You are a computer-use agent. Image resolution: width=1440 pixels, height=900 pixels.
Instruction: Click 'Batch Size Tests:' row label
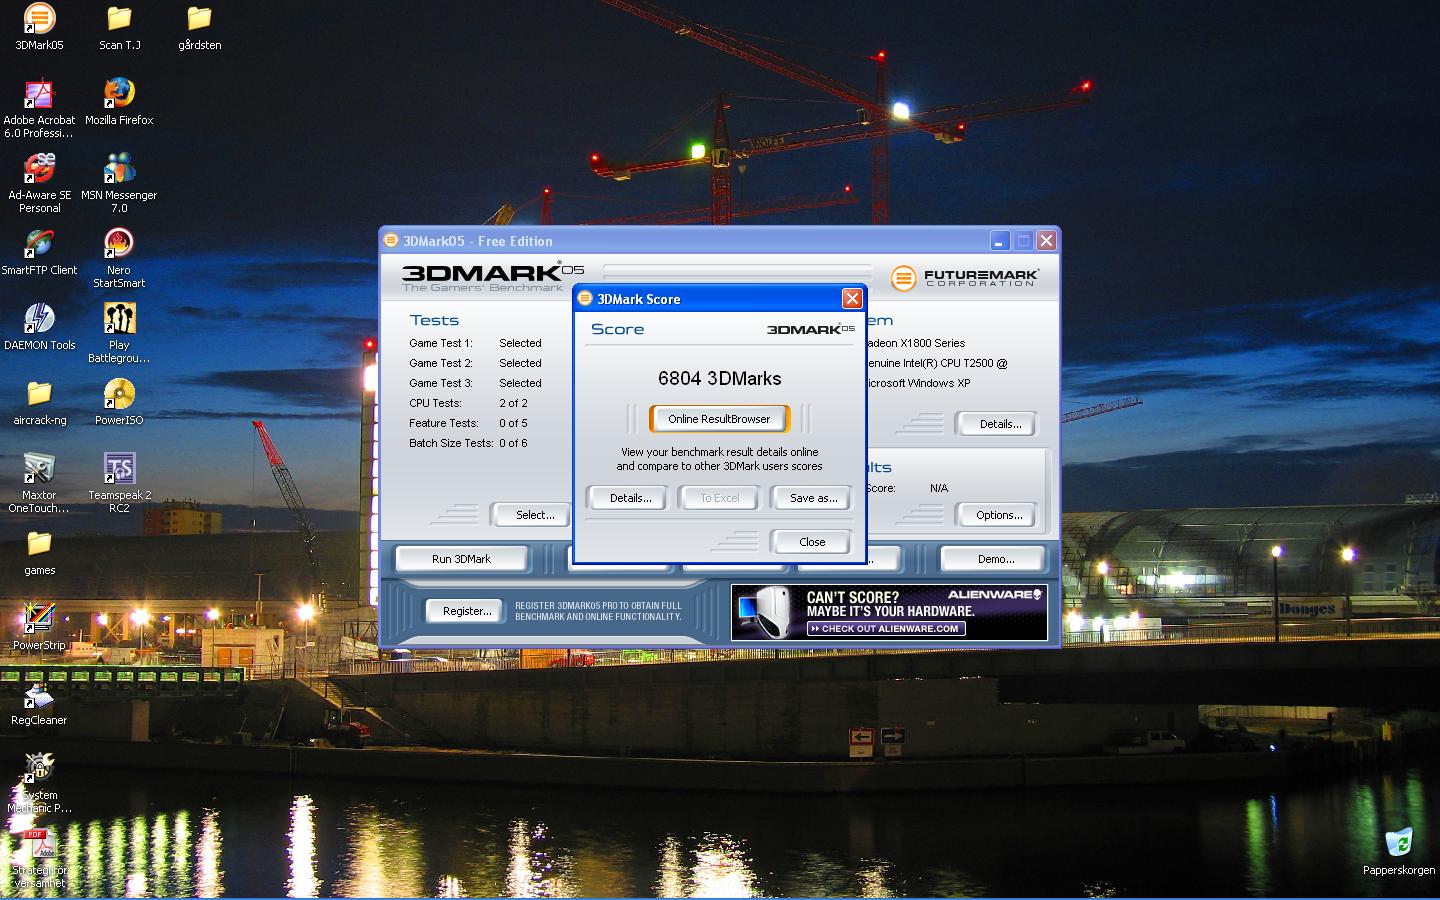pyautogui.click(x=451, y=443)
